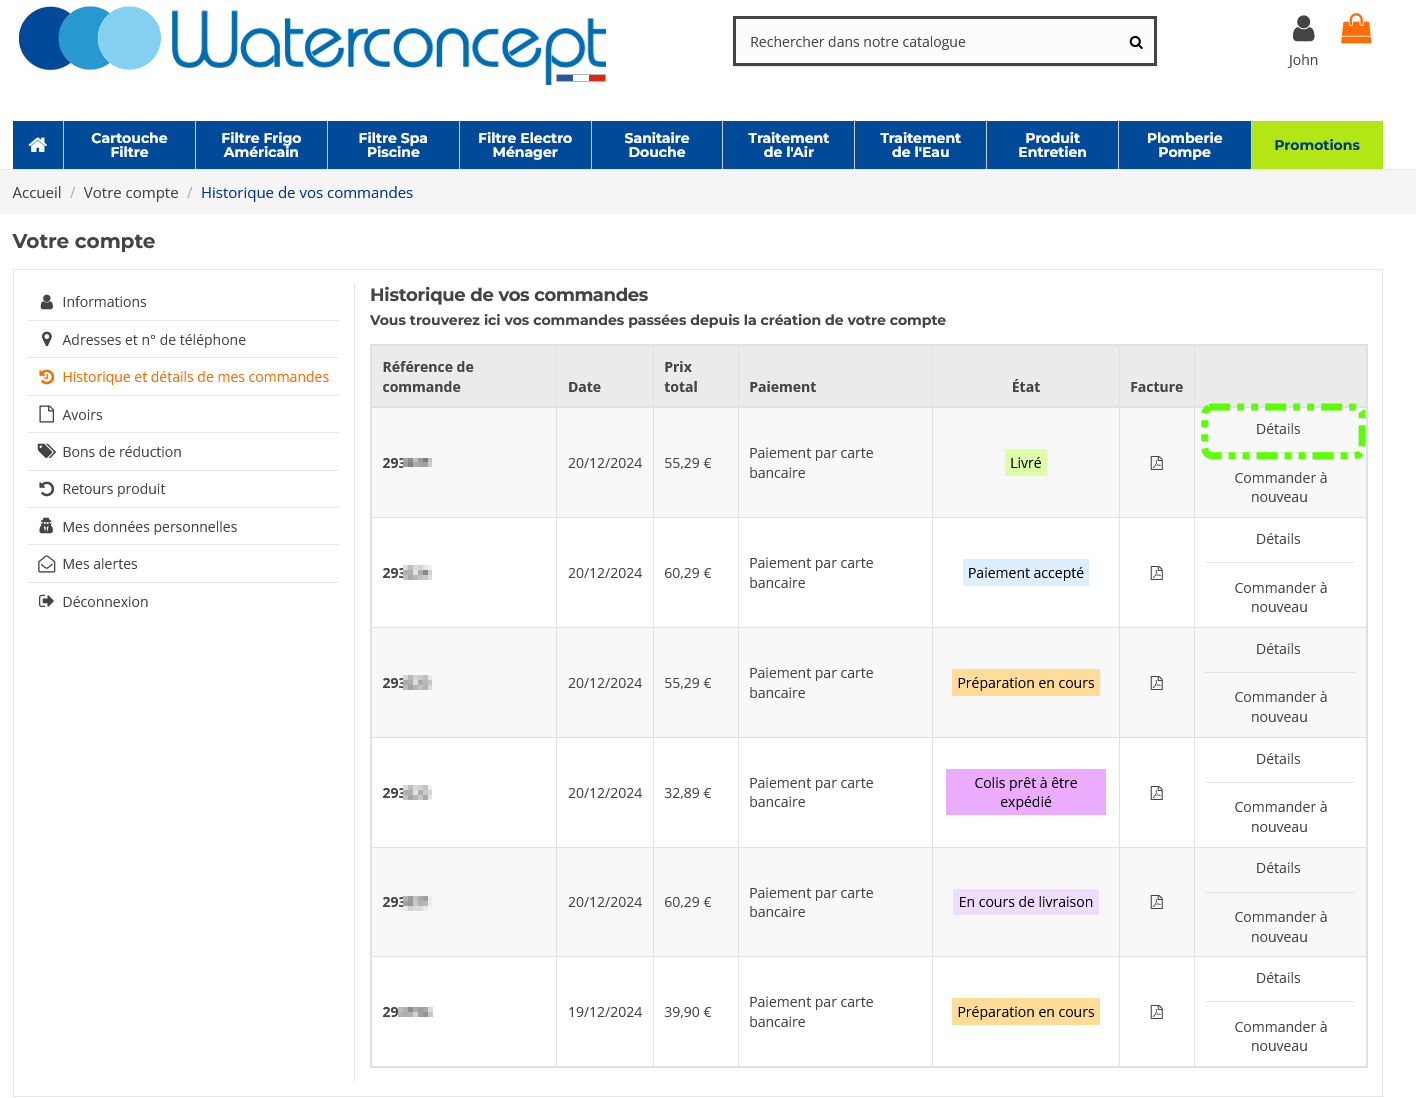This screenshot has height=1098, width=1416.
Task: View Détails of the Livré order
Action: tap(1278, 429)
